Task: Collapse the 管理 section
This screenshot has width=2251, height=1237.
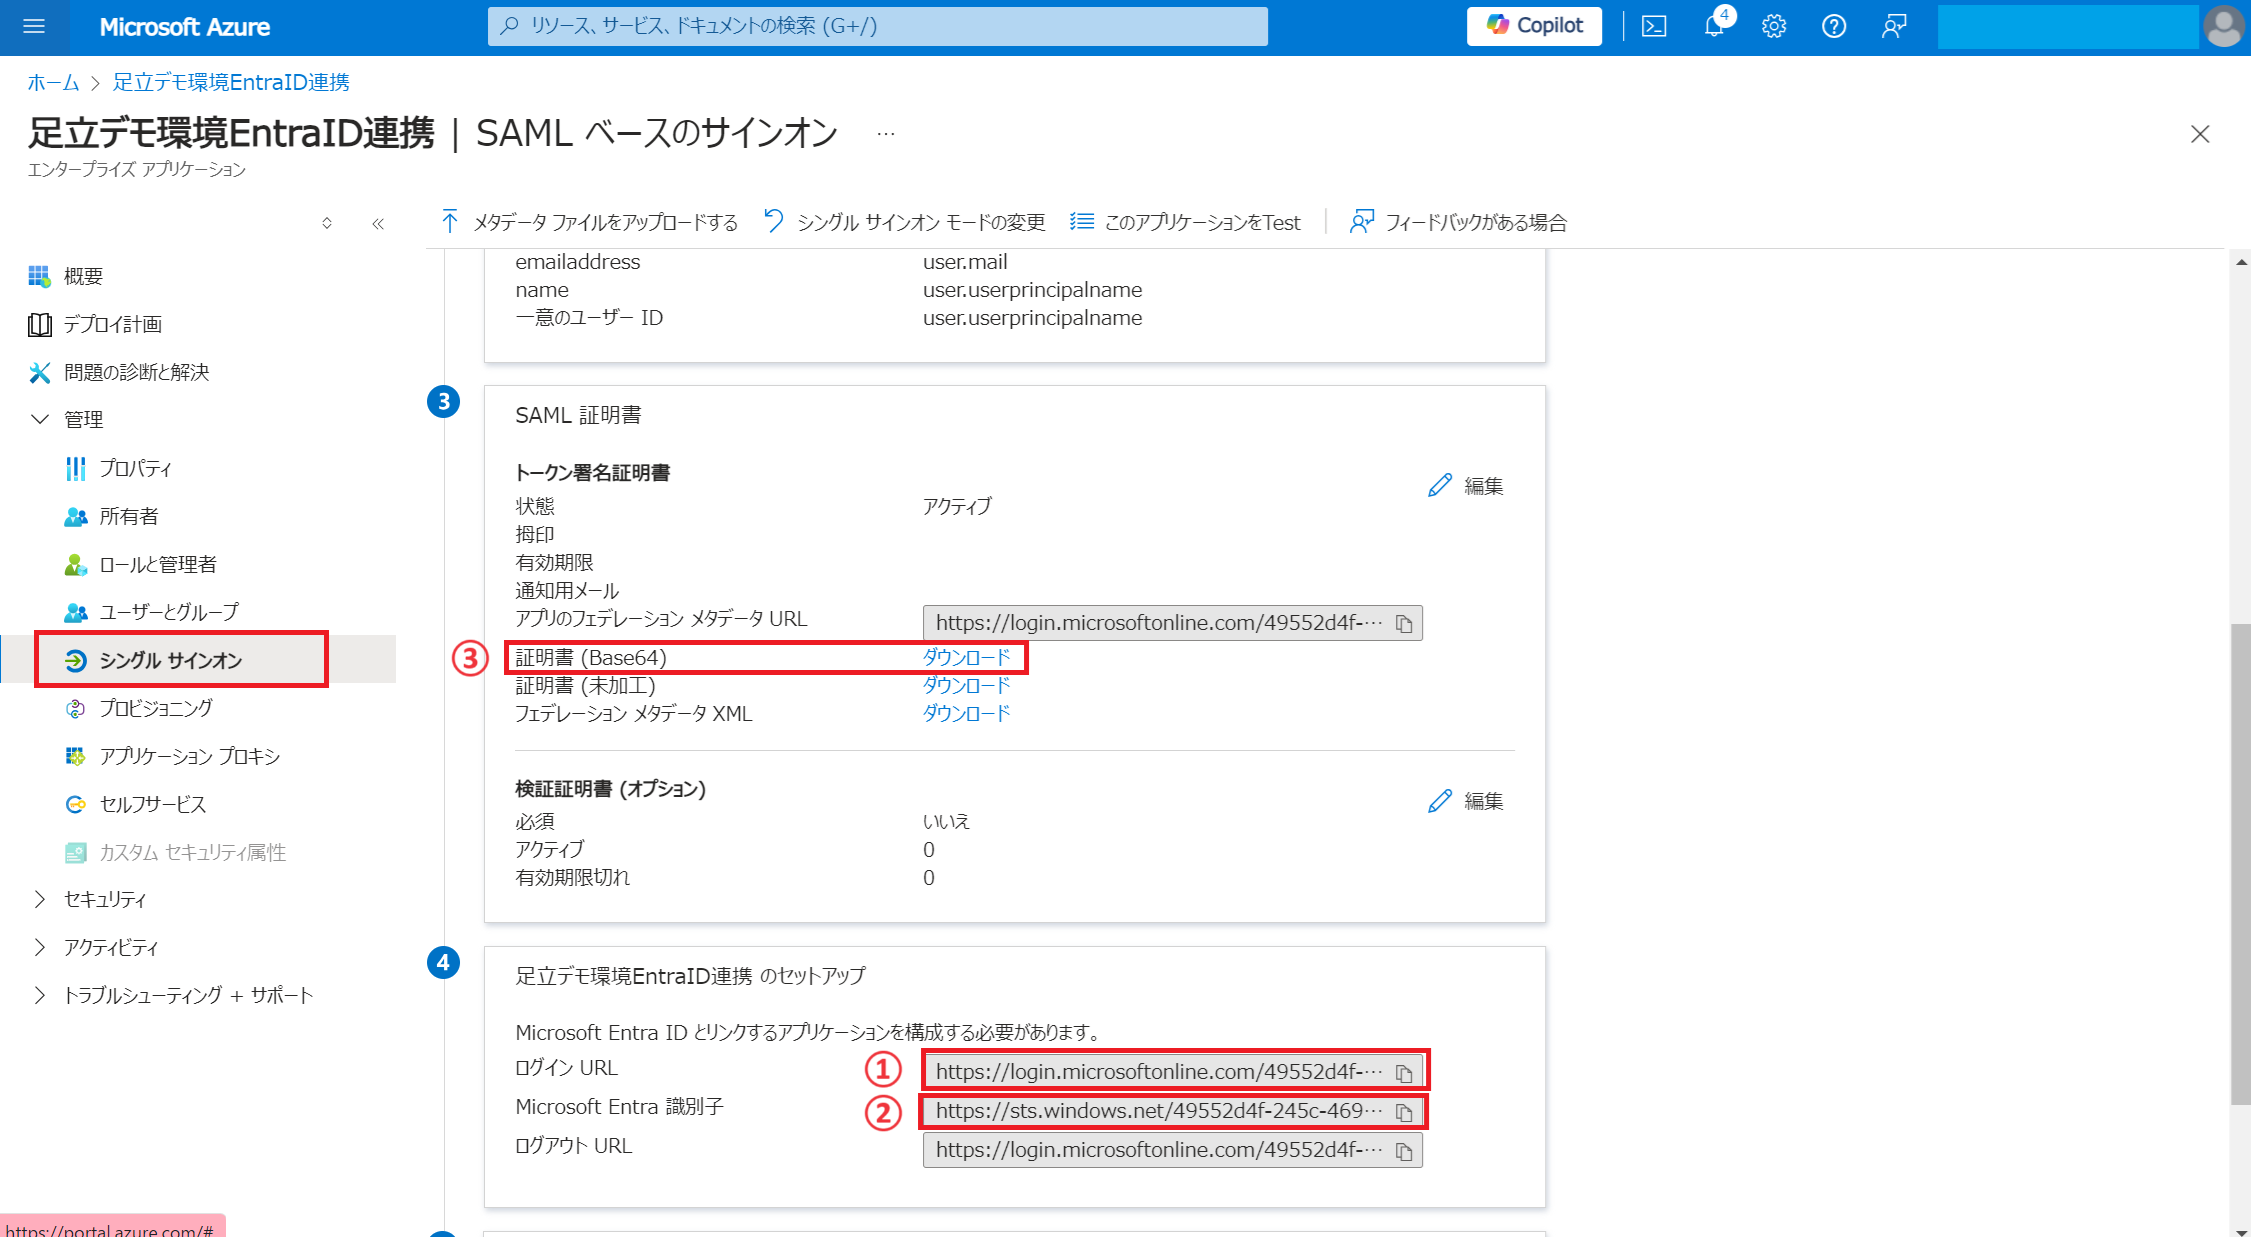Action: pyautogui.click(x=40, y=419)
